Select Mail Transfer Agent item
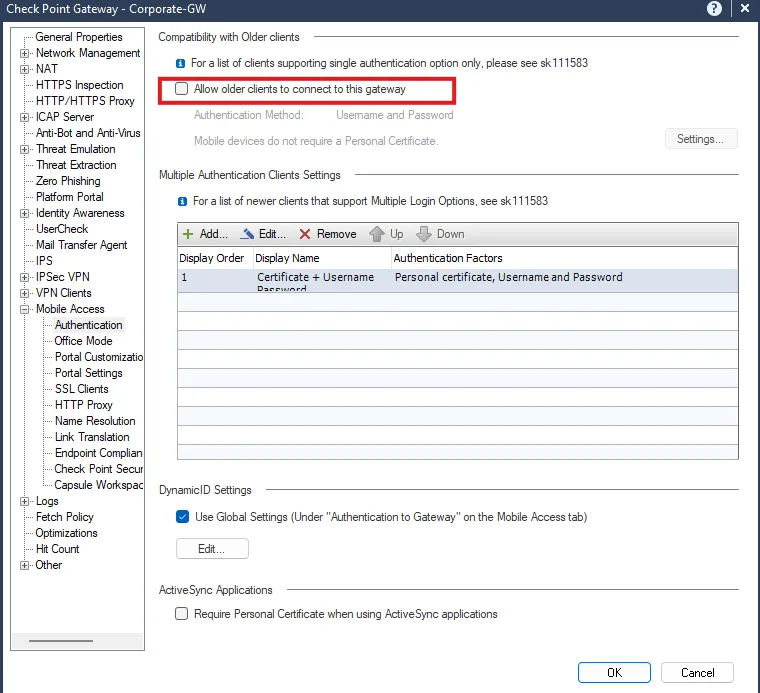 [x=81, y=245]
